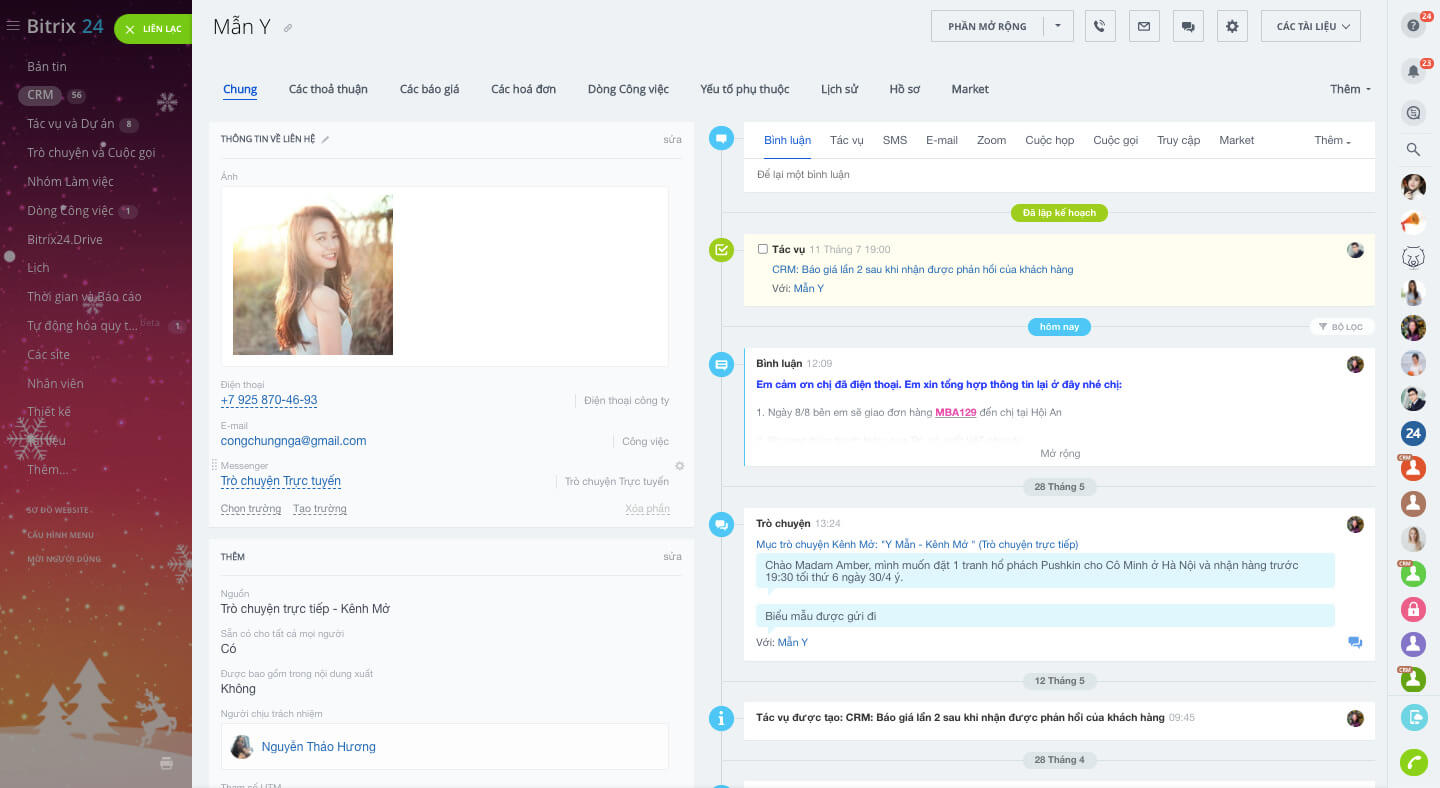Open the Phần mở rộng dropdown arrow
1440x788 pixels.
point(1058,26)
